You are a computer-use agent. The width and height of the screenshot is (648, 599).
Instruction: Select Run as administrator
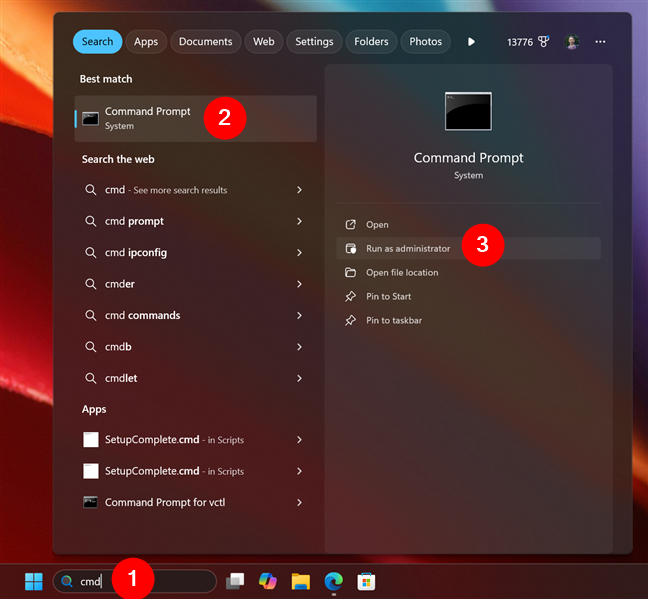coord(408,248)
